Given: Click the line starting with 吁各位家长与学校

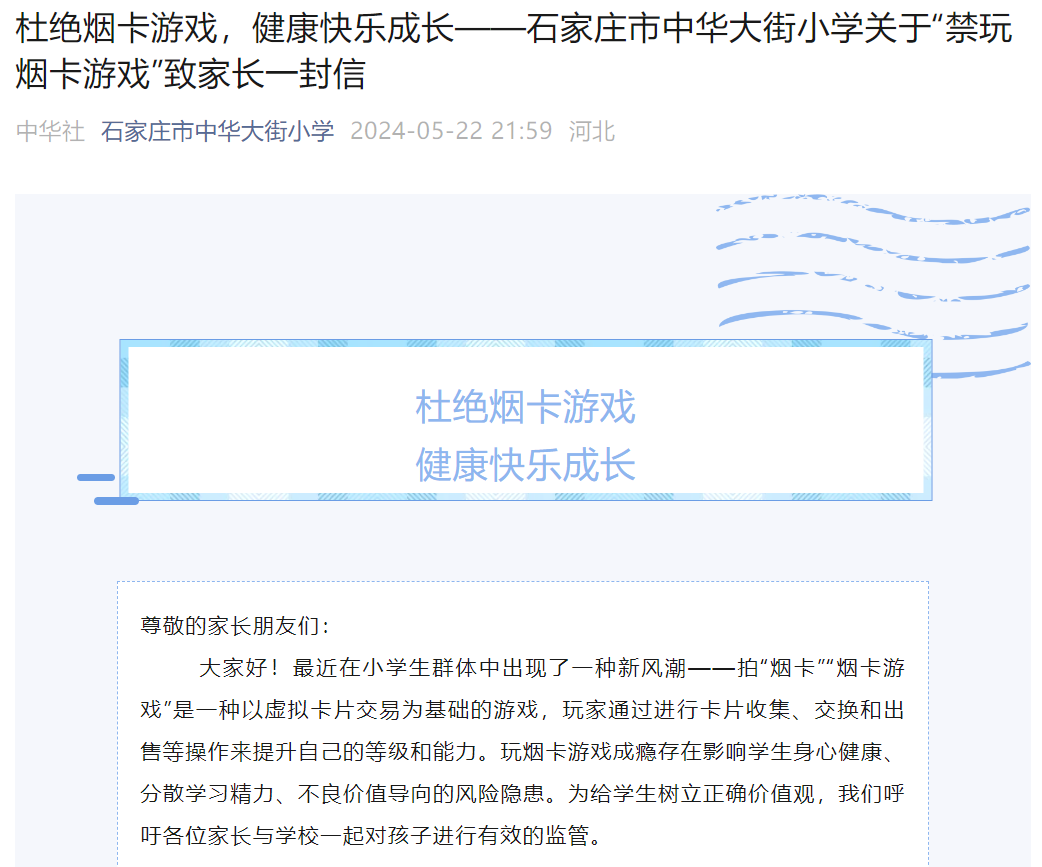Looking at the screenshot, I should point(371,835).
